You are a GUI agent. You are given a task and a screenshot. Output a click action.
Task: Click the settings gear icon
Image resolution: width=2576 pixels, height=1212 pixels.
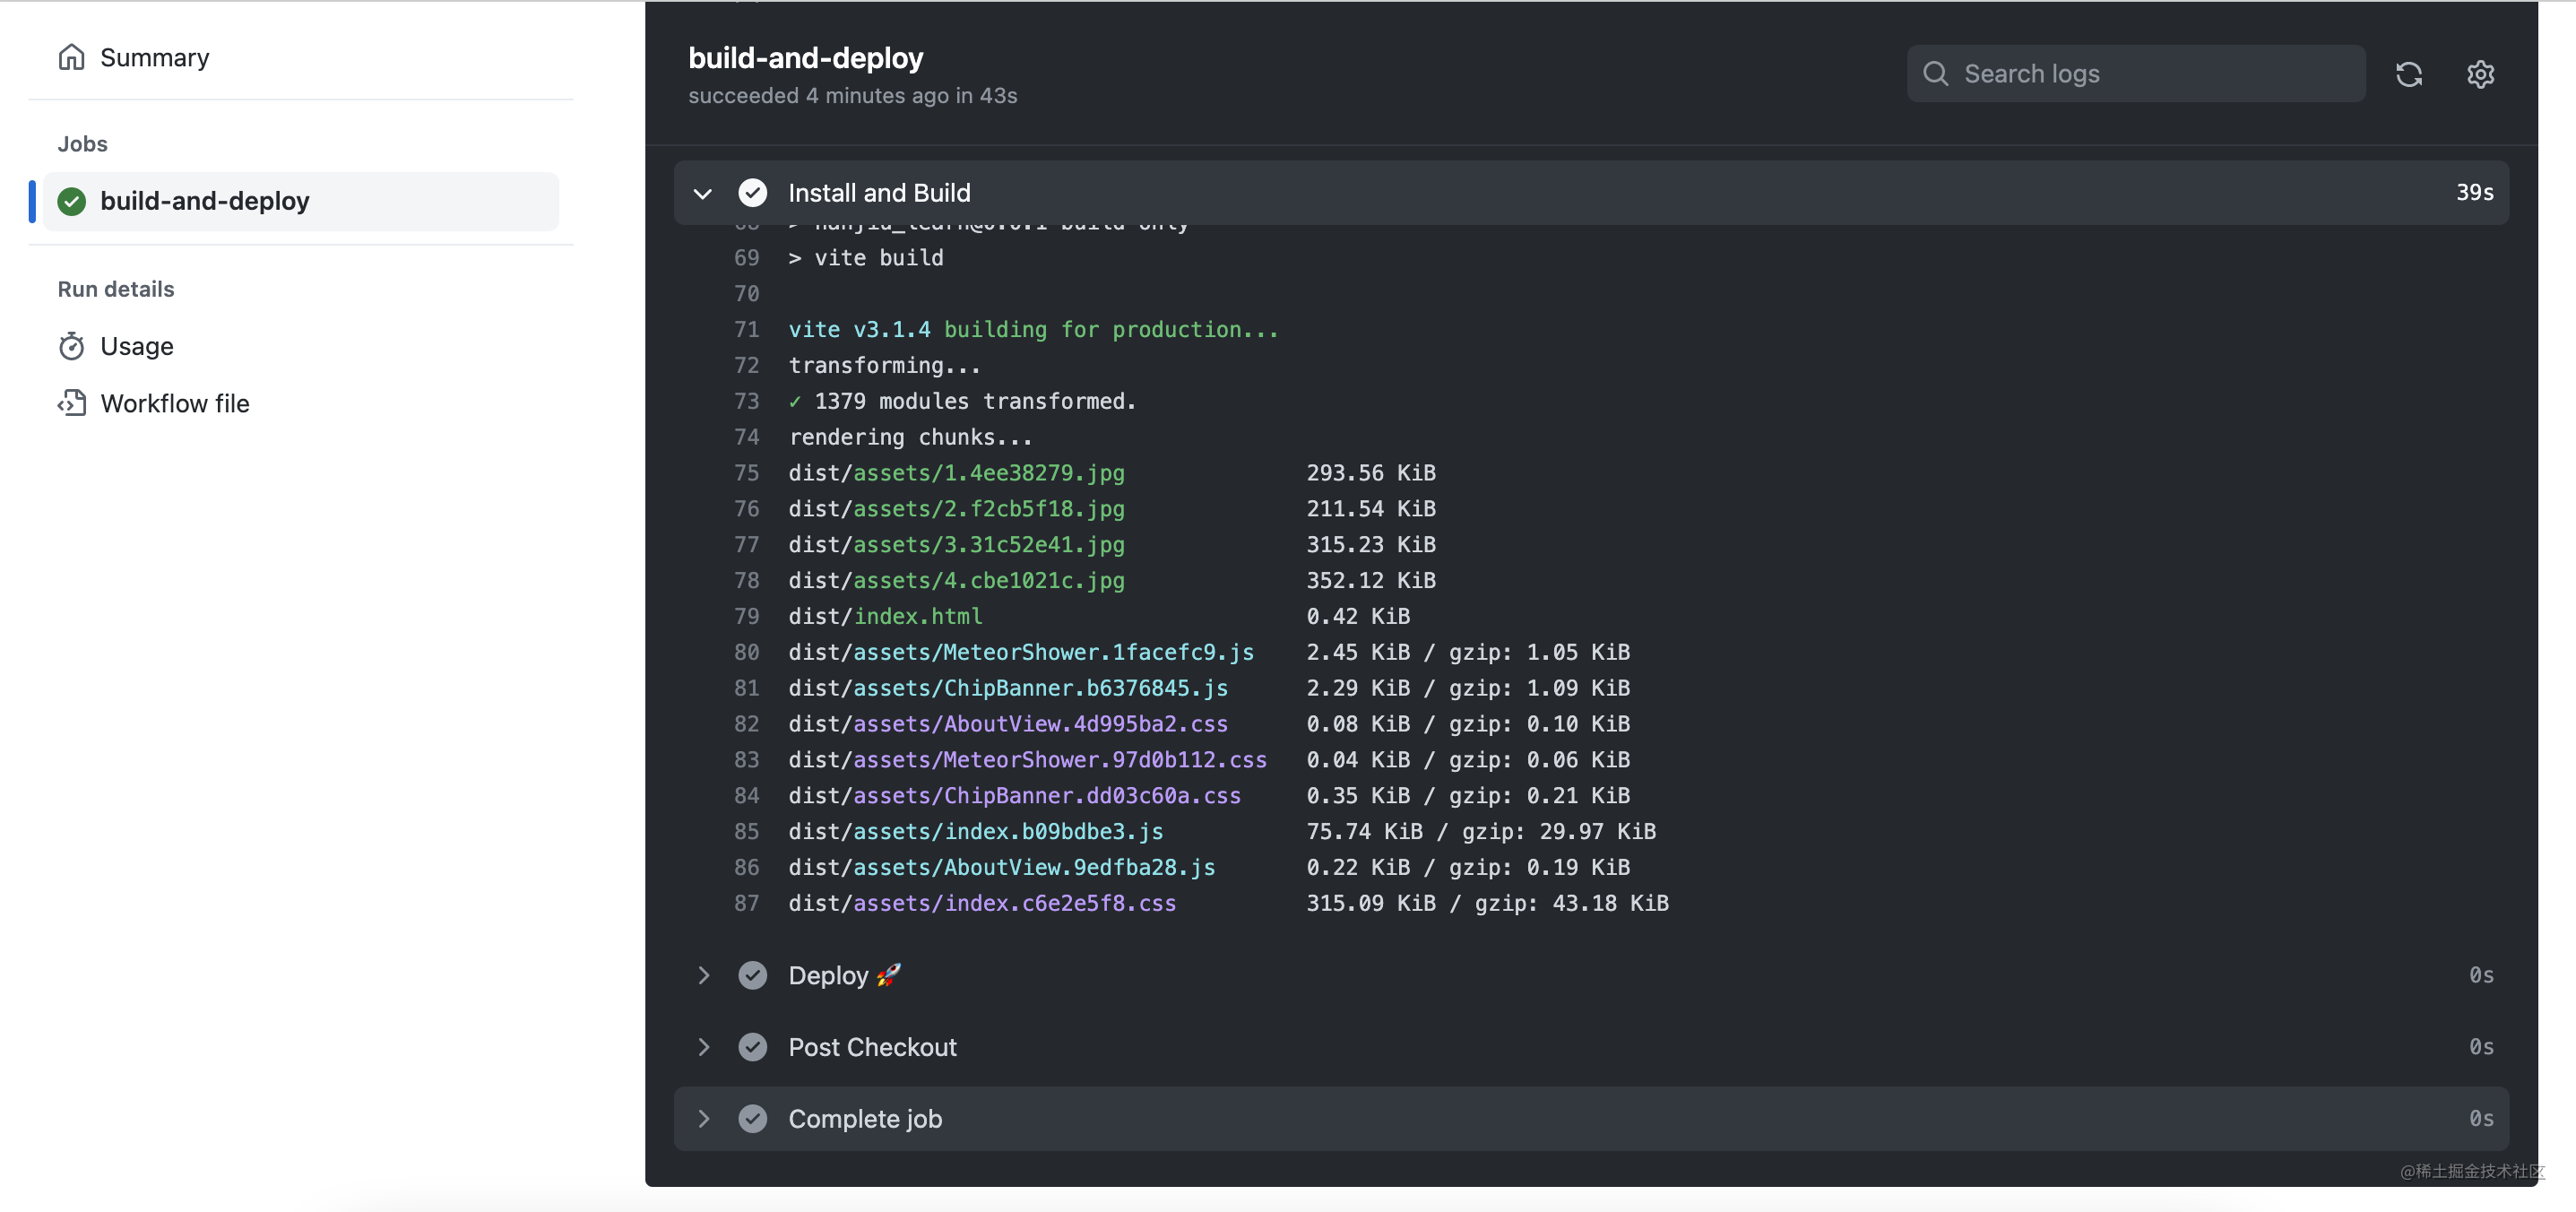coord(2477,73)
